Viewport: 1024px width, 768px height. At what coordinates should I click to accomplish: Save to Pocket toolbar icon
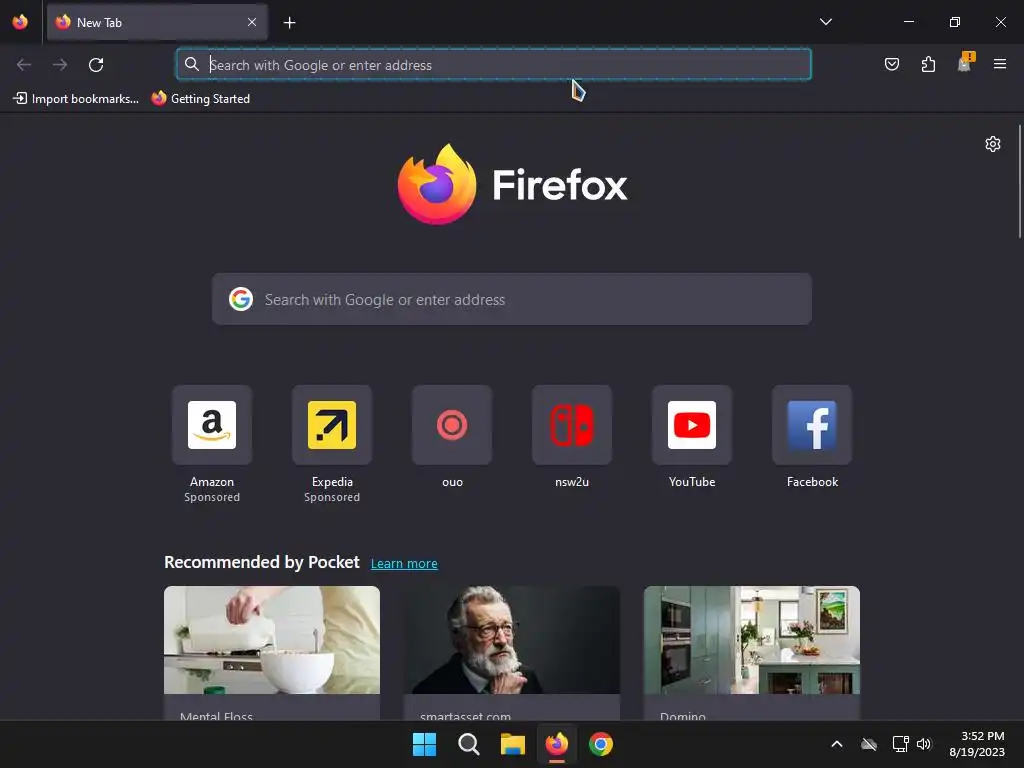point(891,64)
